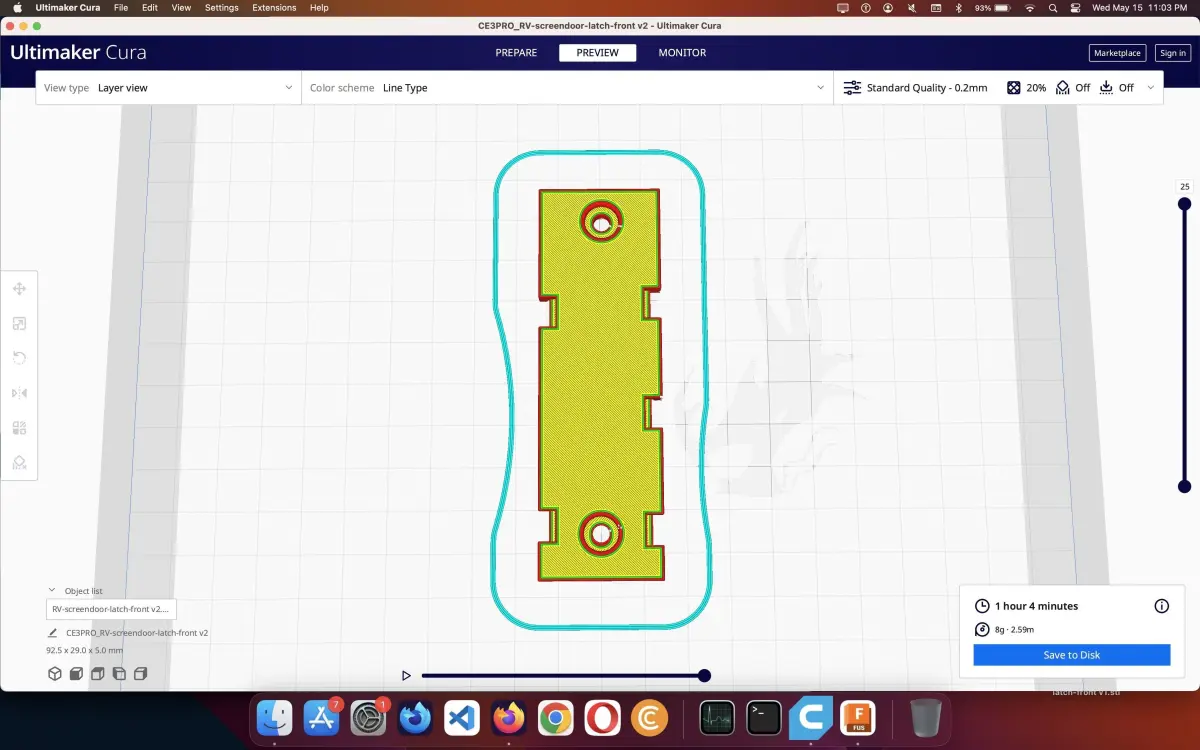Click the Spotlight search icon in menu bar
Image resolution: width=1200 pixels, height=750 pixels.
click(1054, 8)
